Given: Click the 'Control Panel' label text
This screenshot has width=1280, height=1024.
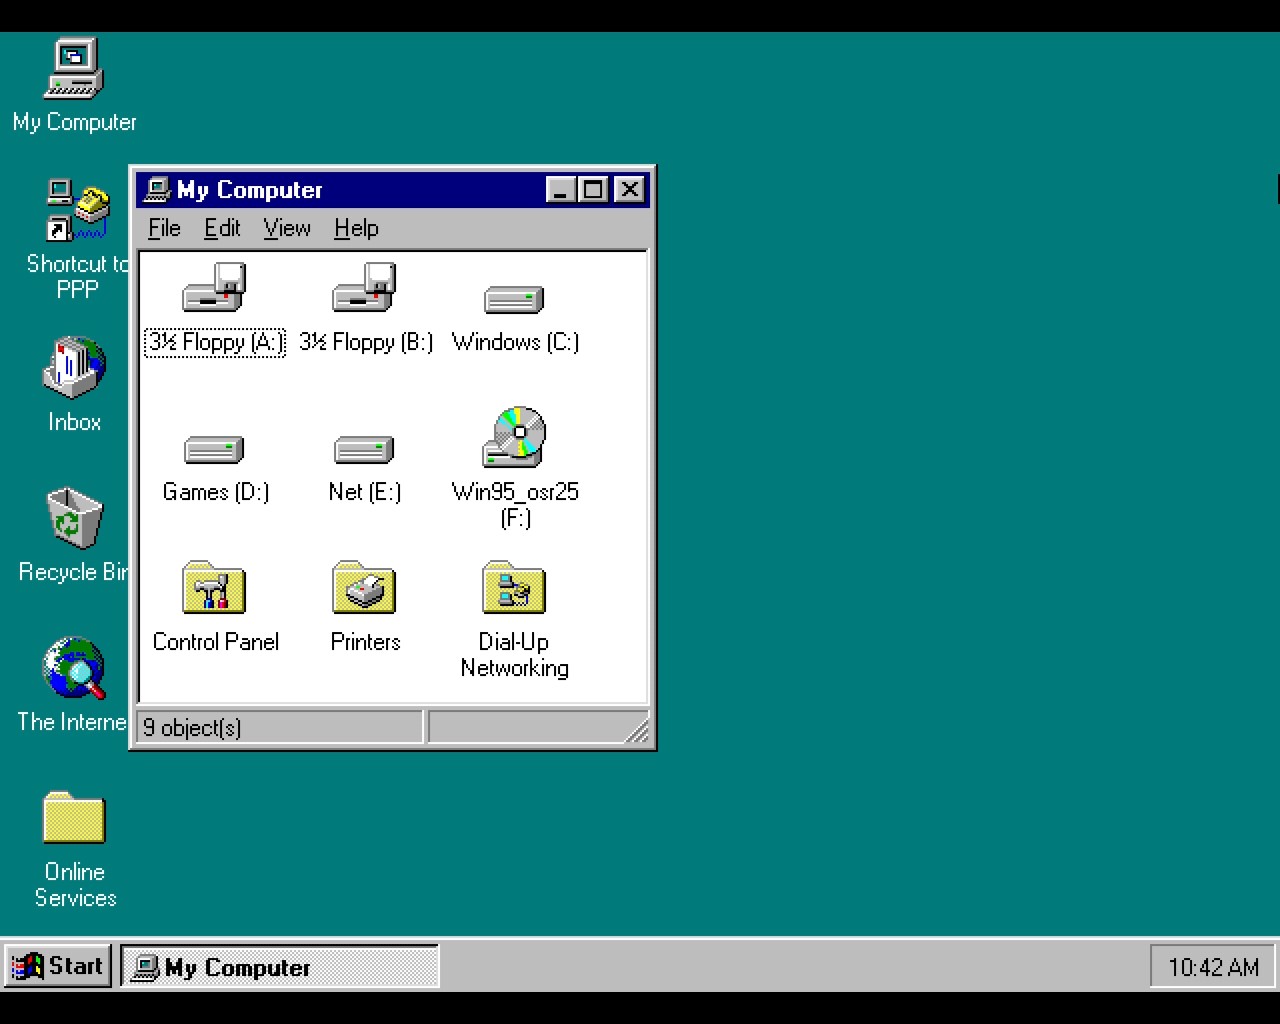Looking at the screenshot, I should click(215, 642).
